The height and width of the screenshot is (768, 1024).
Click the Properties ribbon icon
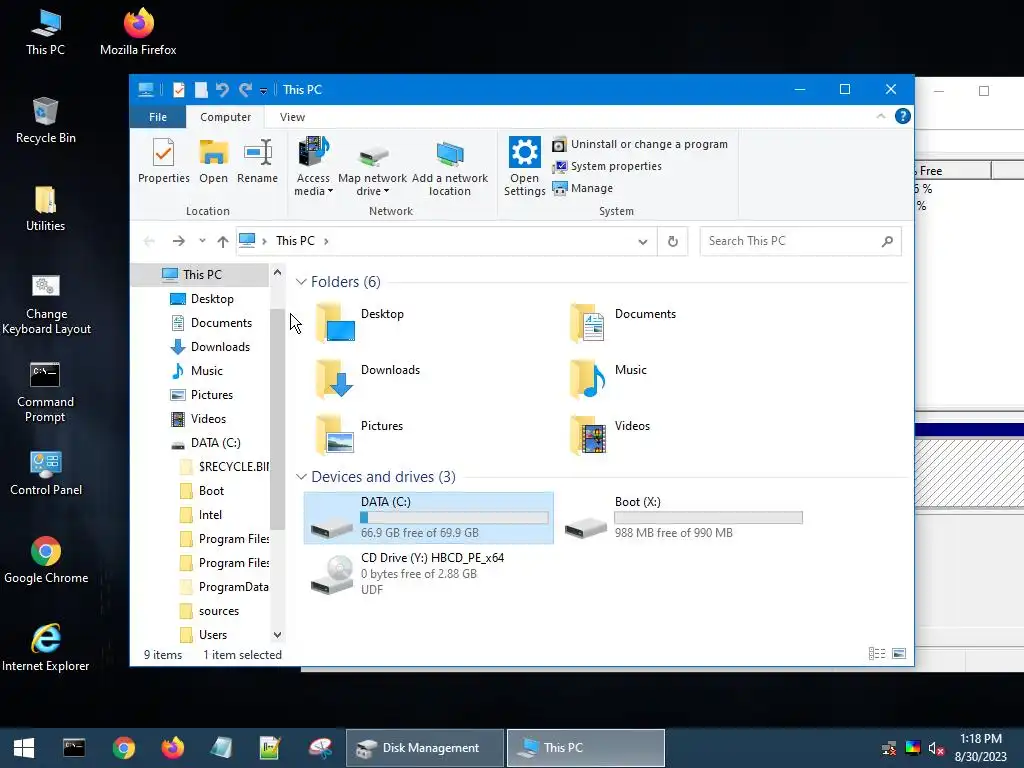tap(163, 161)
